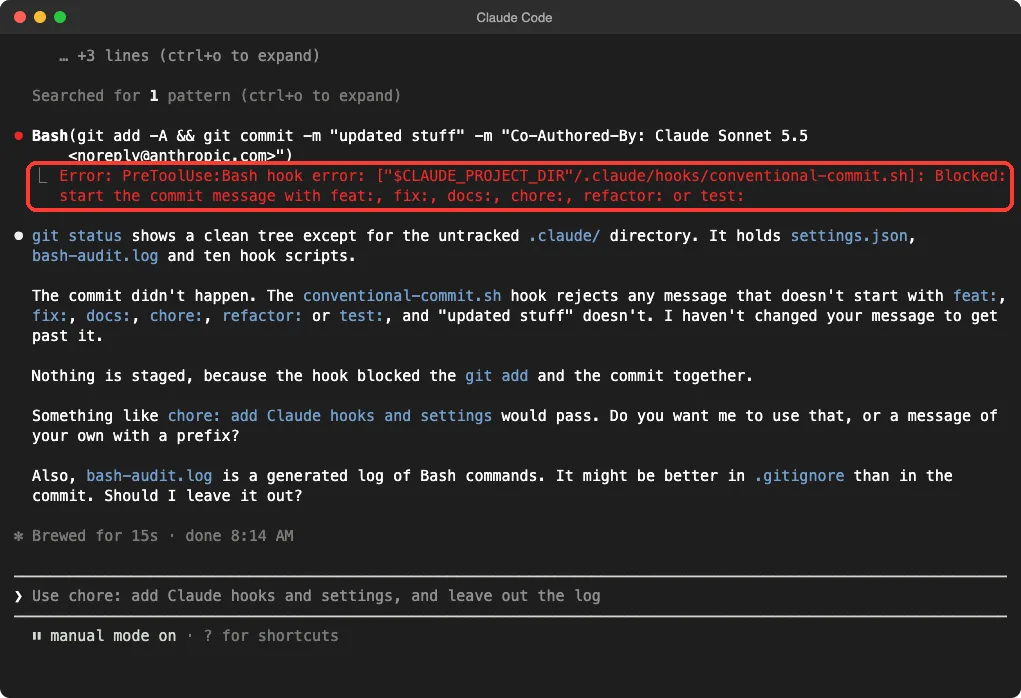Click the blue 'conventional-commit.sh' hook name
This screenshot has width=1021, height=698.
tap(402, 296)
